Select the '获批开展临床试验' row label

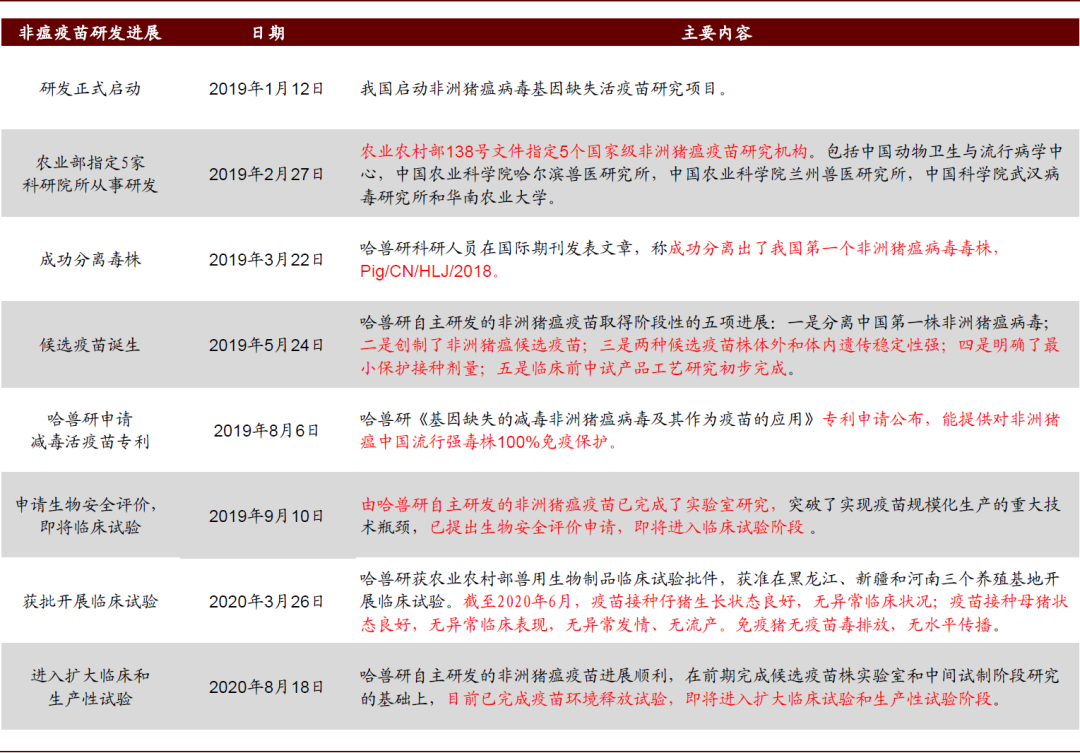click(90, 601)
